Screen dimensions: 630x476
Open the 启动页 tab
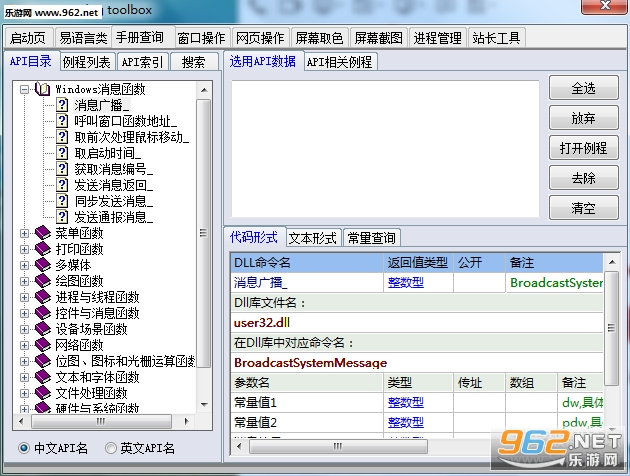pyautogui.click(x=28, y=38)
